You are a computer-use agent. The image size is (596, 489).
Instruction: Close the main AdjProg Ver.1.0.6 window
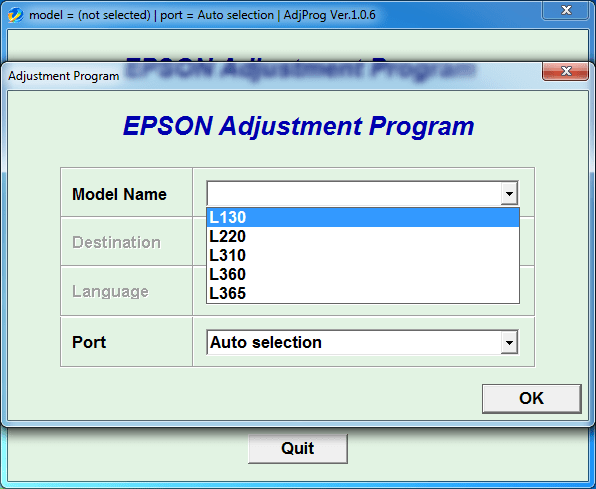(x=566, y=10)
